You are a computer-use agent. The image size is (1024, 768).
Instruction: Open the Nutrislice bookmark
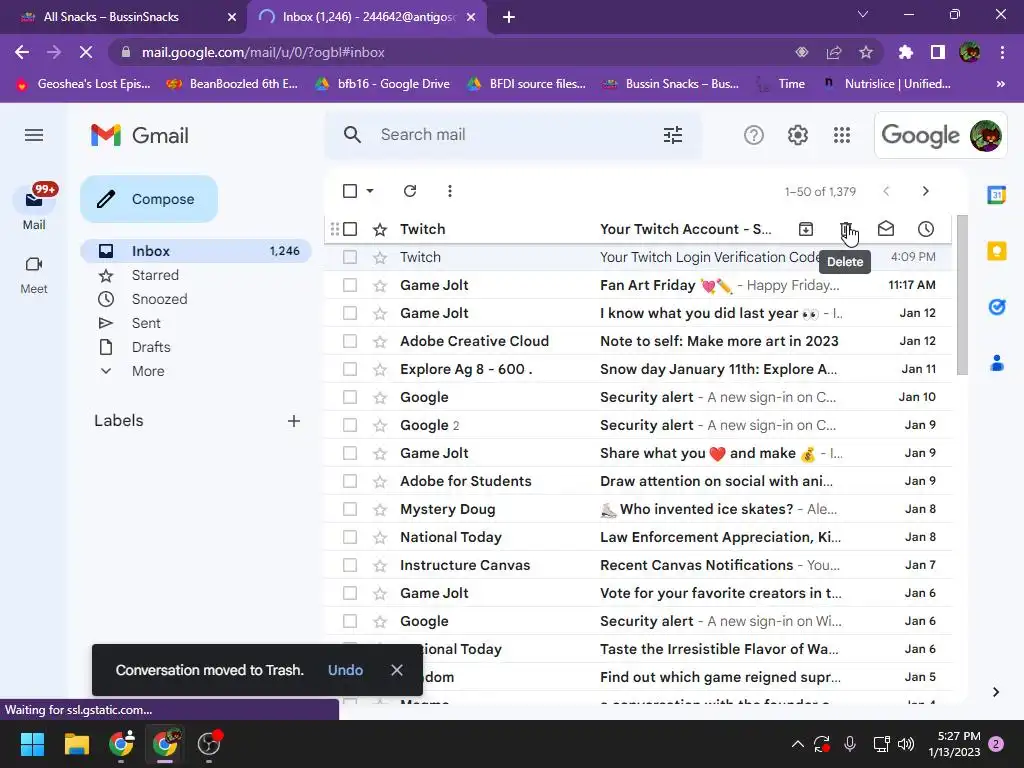[x=887, y=84]
